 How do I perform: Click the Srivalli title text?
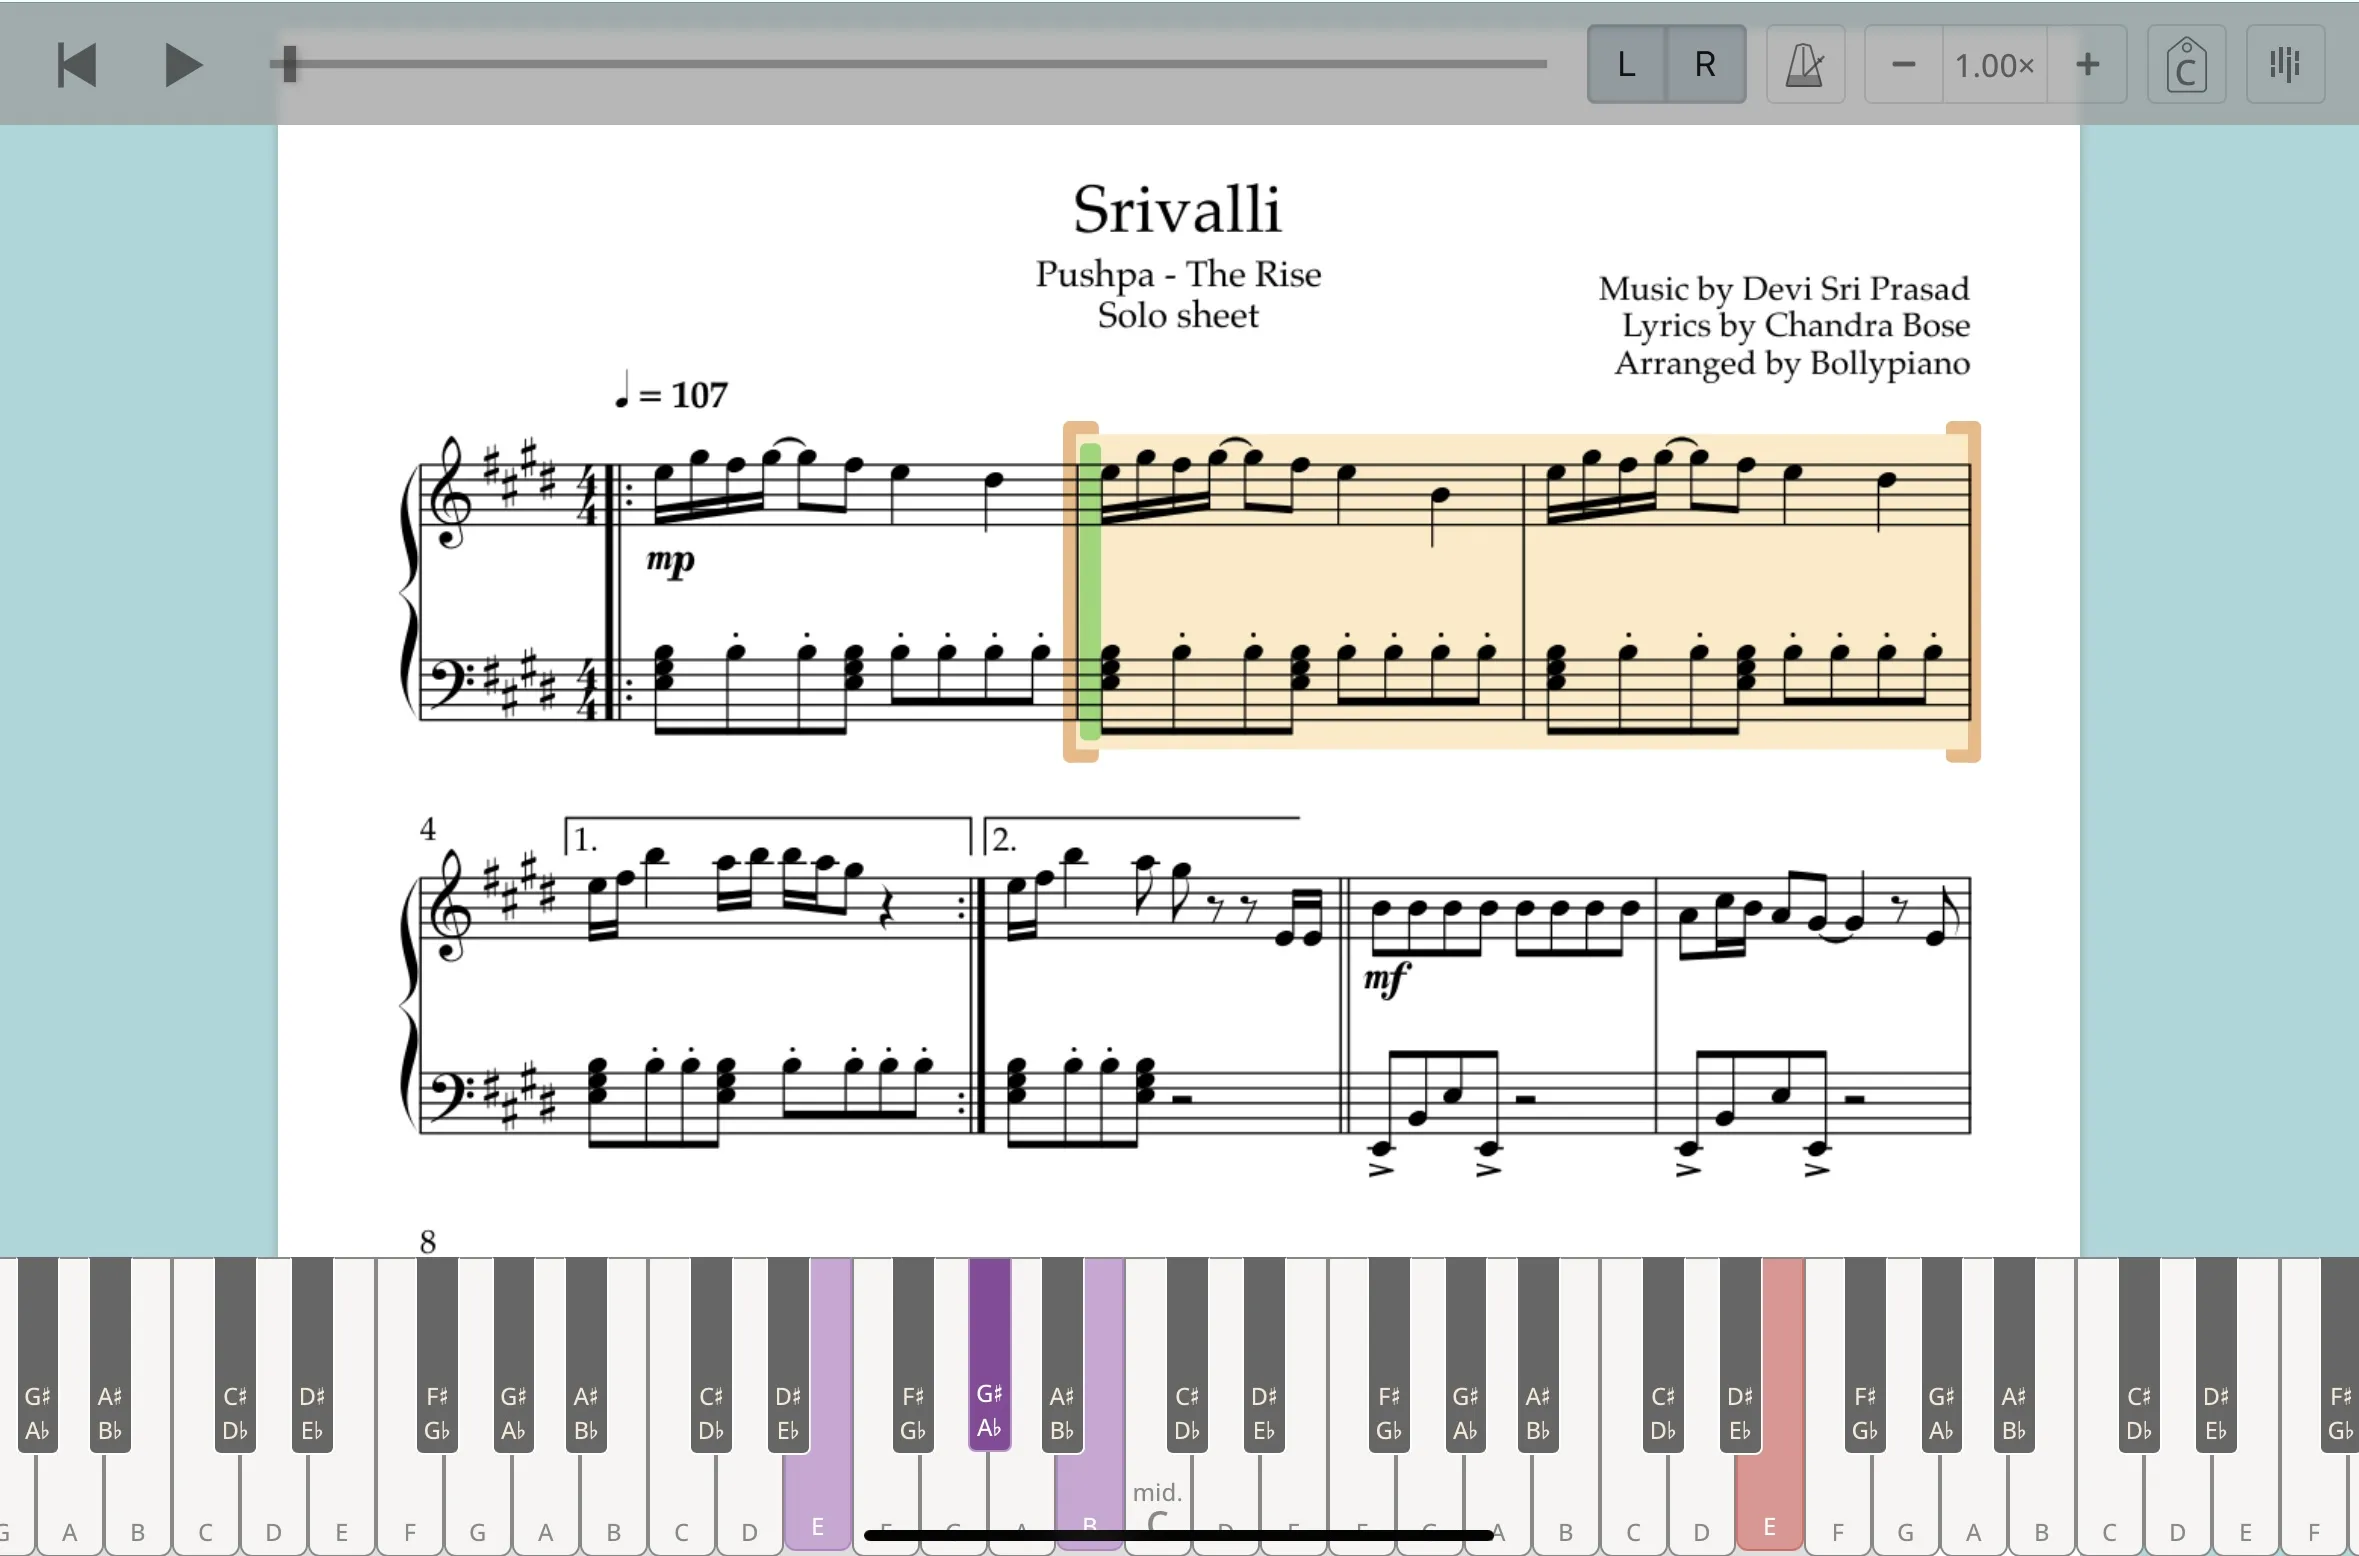coord(1177,209)
